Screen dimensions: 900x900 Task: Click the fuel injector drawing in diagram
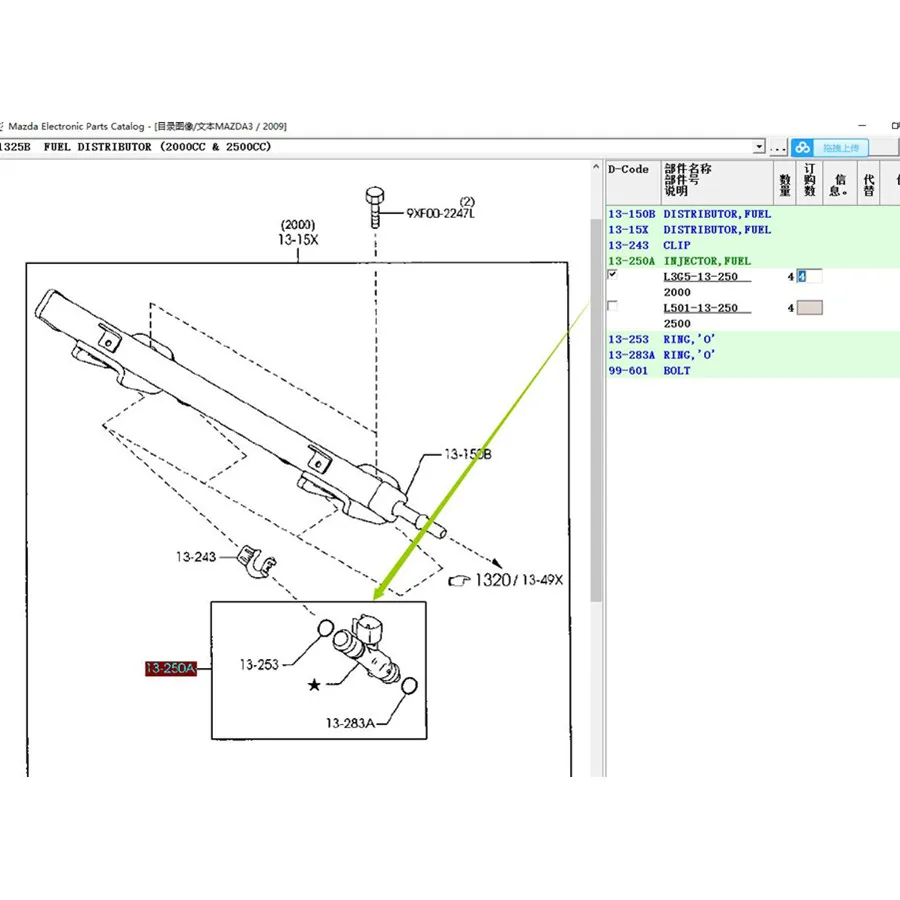tap(367, 648)
